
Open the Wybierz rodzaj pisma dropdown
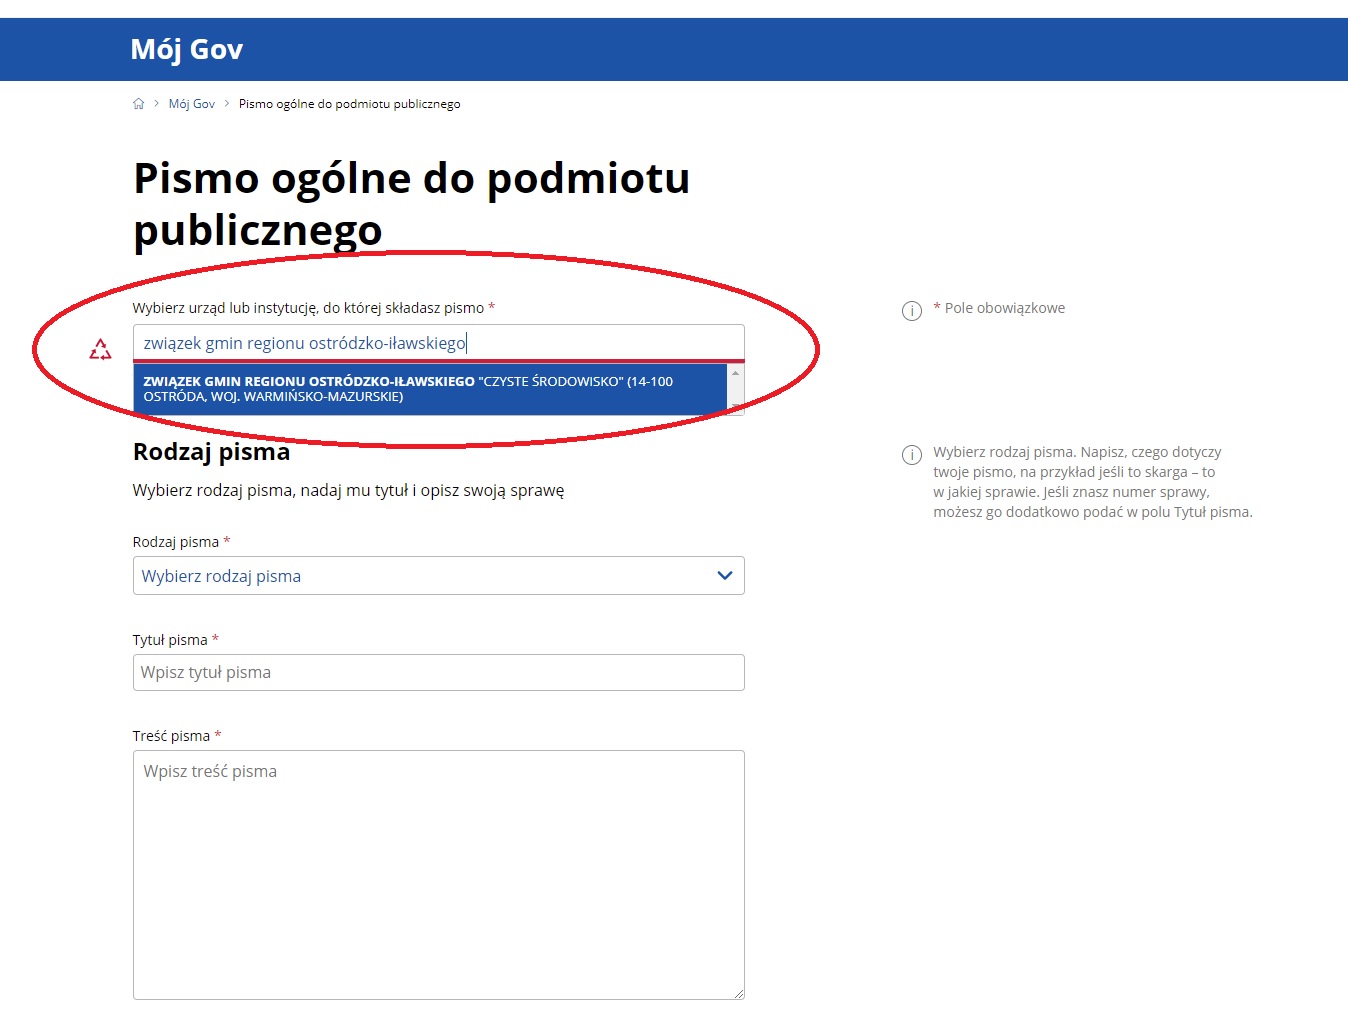coord(439,576)
